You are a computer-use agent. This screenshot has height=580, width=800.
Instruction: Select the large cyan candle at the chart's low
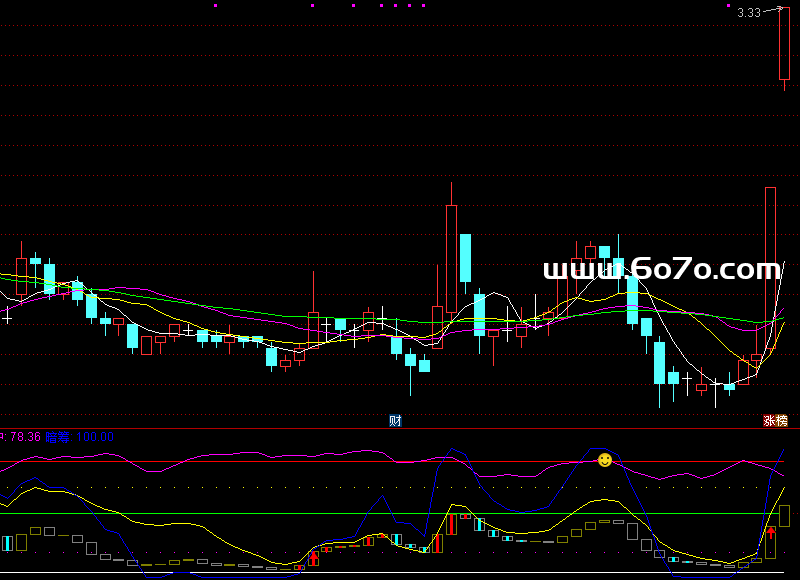pyautogui.click(x=659, y=362)
